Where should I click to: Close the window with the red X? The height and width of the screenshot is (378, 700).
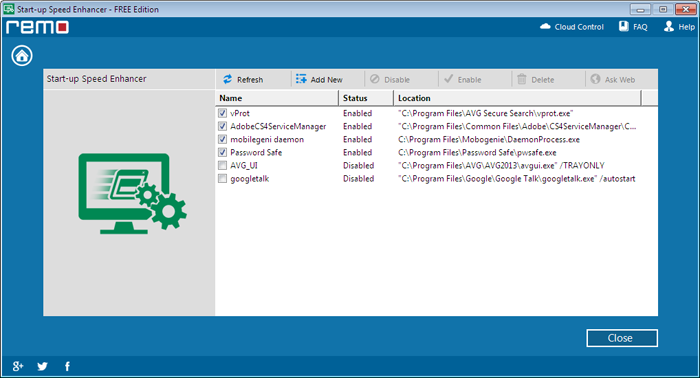[686, 9]
